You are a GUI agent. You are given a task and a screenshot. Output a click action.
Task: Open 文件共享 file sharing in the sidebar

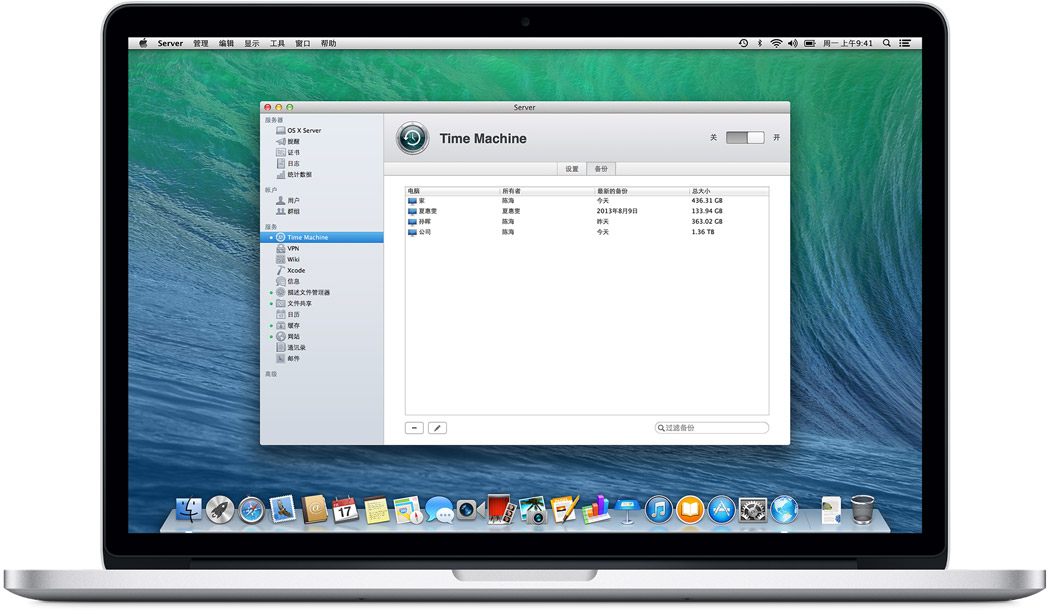click(x=294, y=303)
